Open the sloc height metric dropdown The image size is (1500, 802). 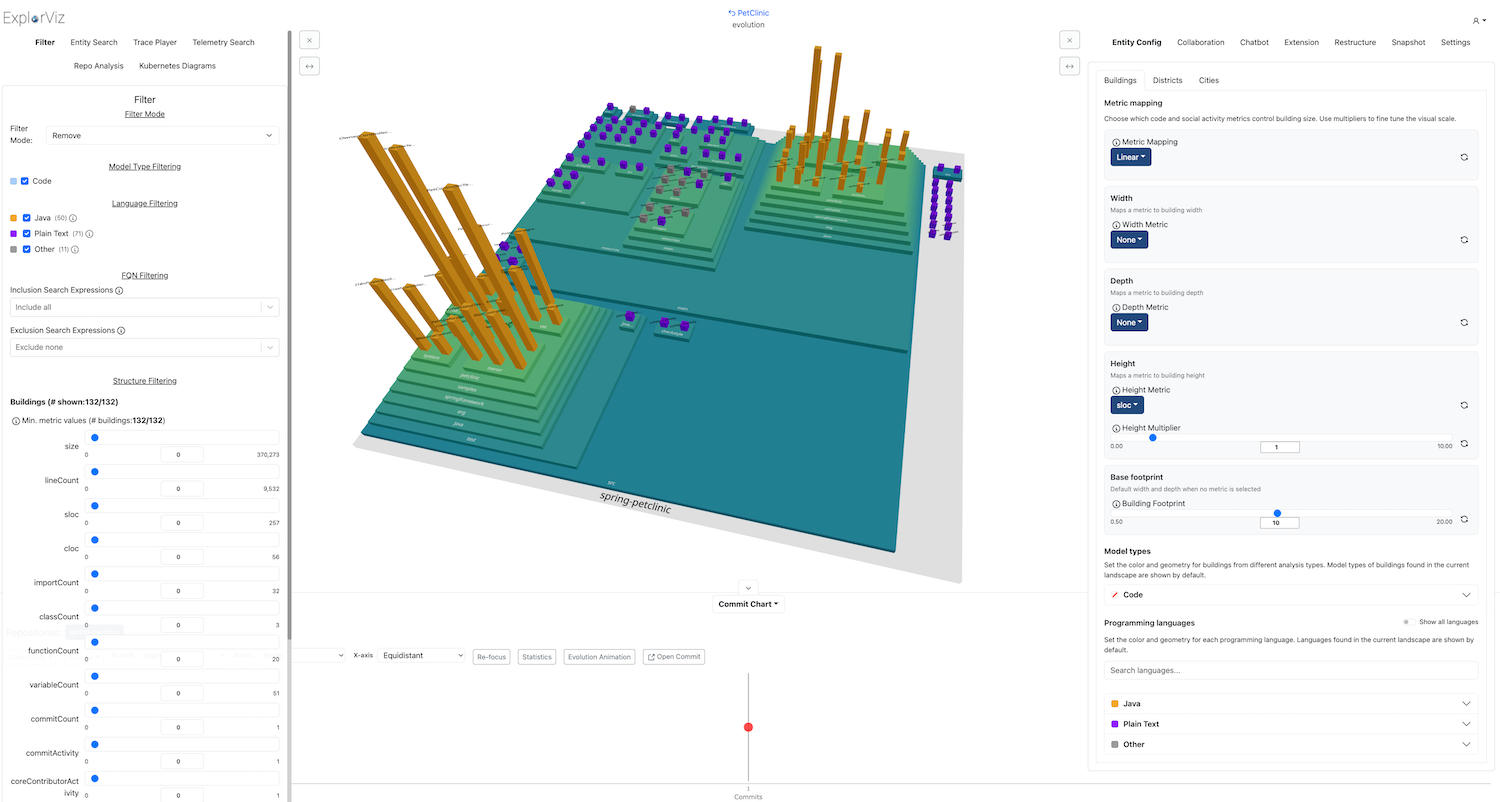pos(1127,405)
